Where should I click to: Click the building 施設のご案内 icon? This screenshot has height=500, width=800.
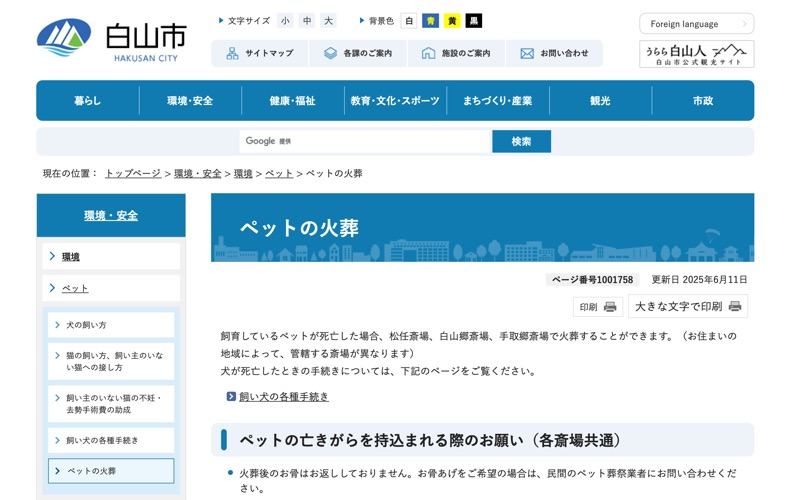428,53
